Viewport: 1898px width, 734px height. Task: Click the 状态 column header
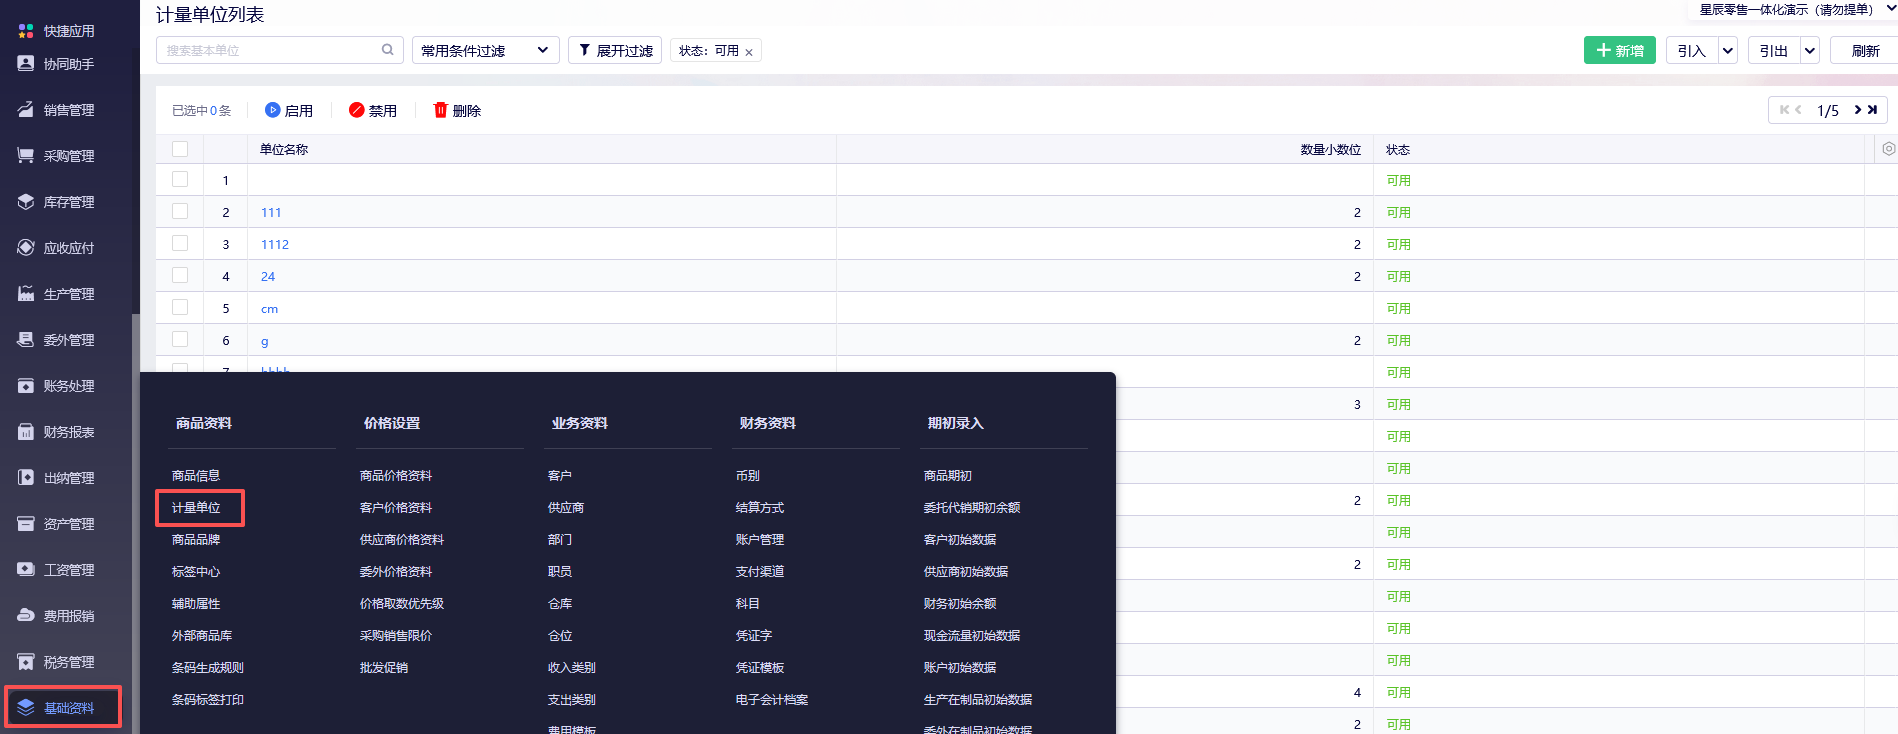[x=1398, y=149]
